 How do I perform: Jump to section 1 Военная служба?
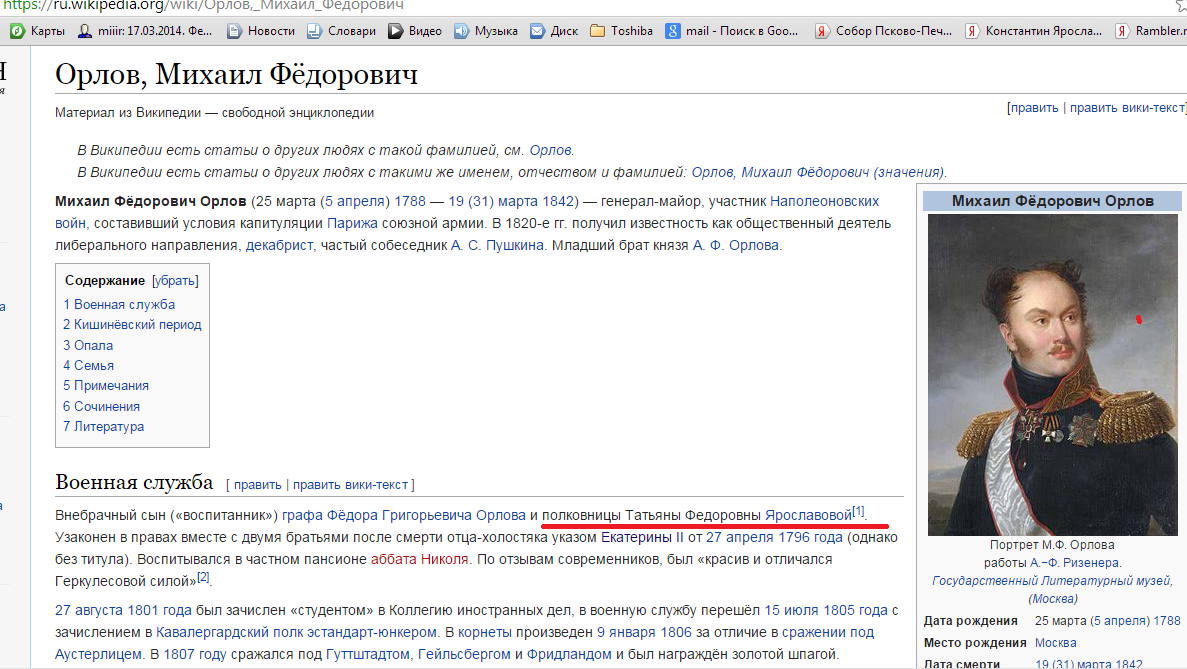point(119,304)
